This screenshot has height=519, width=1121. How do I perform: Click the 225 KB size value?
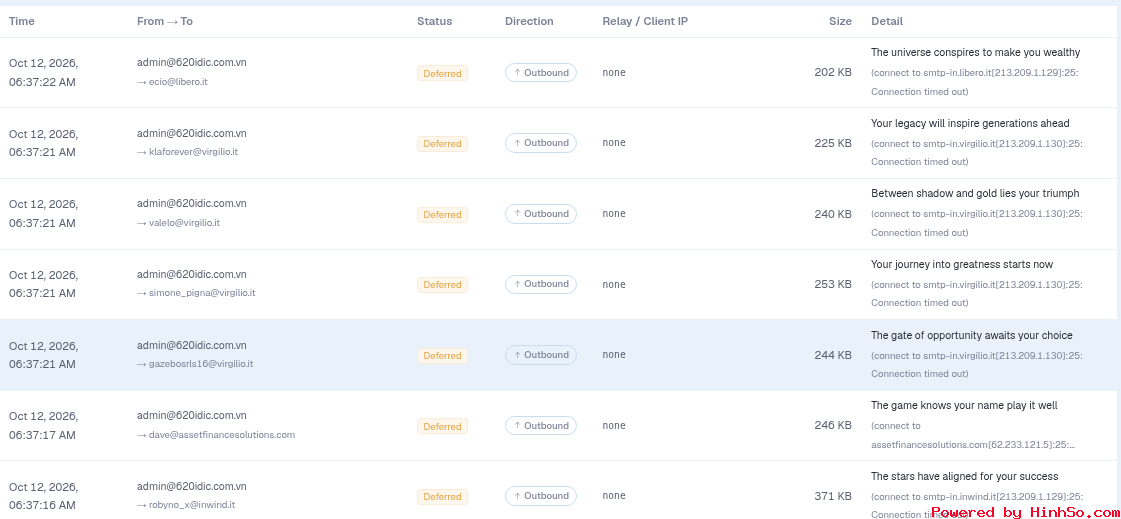(833, 143)
